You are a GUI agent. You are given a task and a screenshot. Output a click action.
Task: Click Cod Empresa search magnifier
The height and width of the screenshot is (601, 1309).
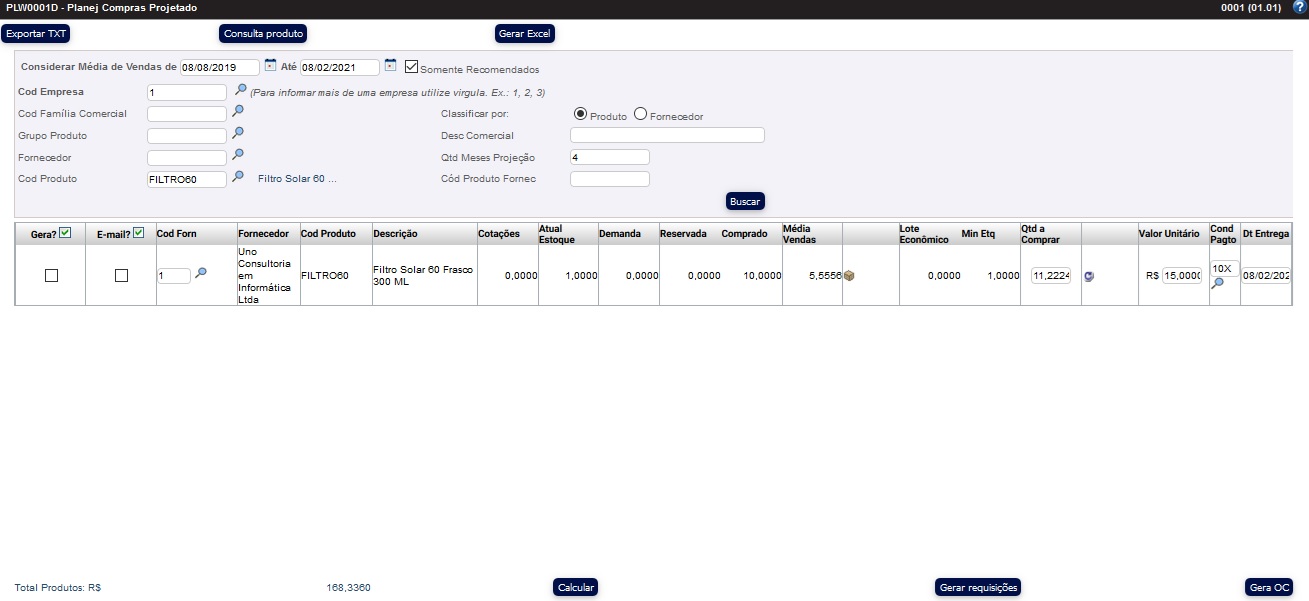(240, 90)
